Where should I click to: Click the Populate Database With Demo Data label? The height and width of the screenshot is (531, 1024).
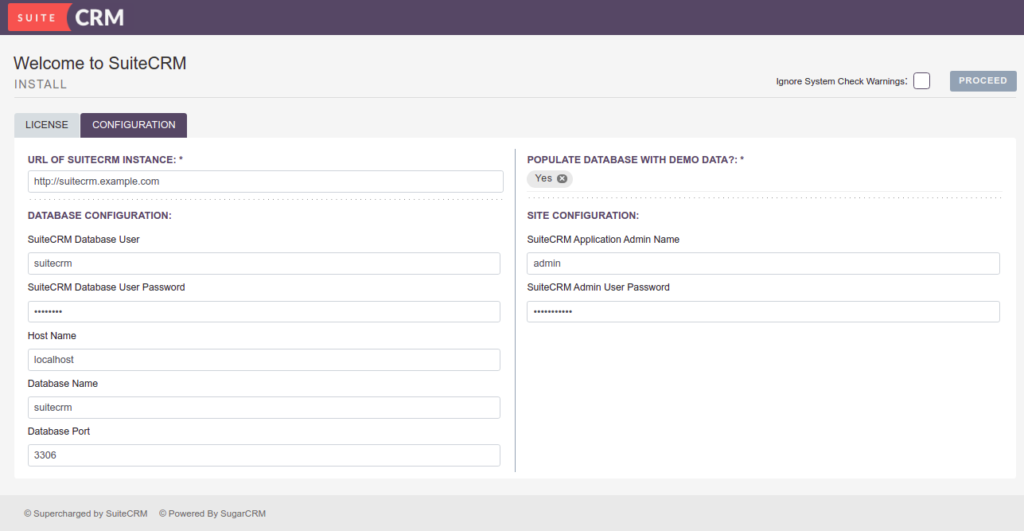(x=635, y=159)
